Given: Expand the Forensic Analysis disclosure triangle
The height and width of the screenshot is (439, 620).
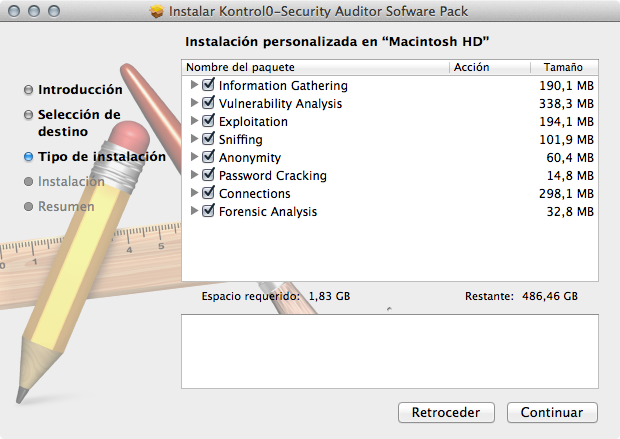Looking at the screenshot, I should 194,211.
